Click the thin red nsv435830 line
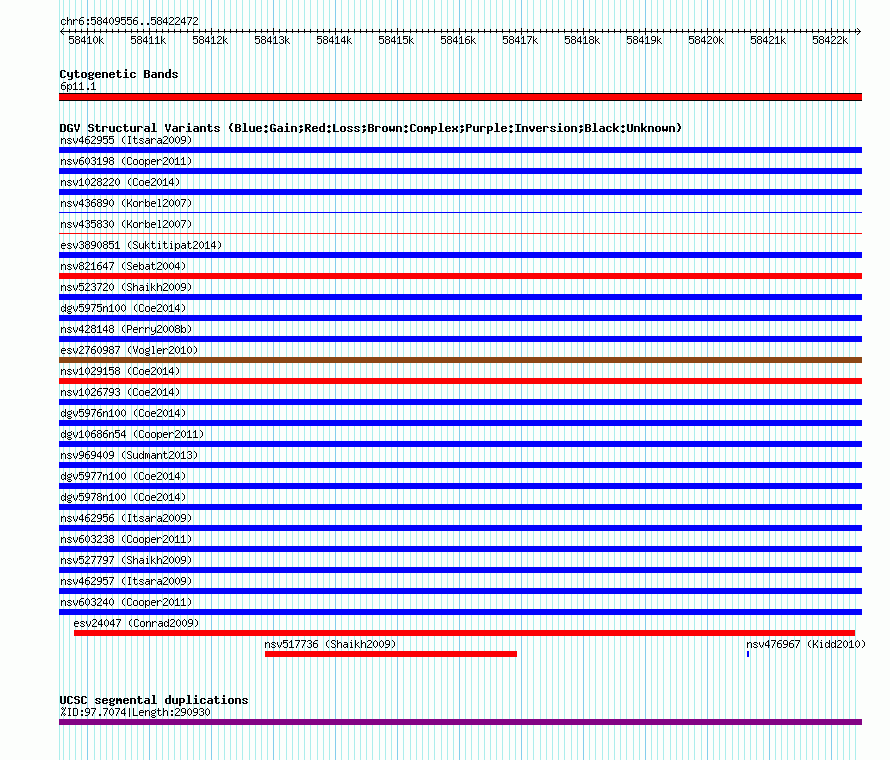The height and width of the screenshot is (760, 890). pos(460,233)
